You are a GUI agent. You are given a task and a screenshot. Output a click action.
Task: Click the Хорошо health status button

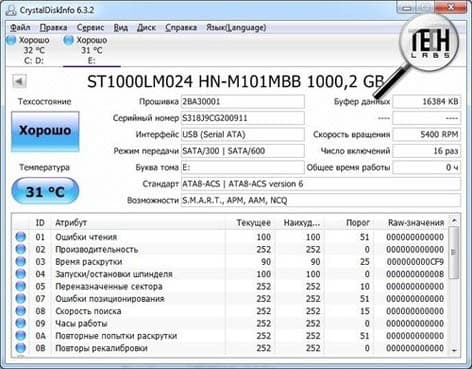(x=45, y=131)
